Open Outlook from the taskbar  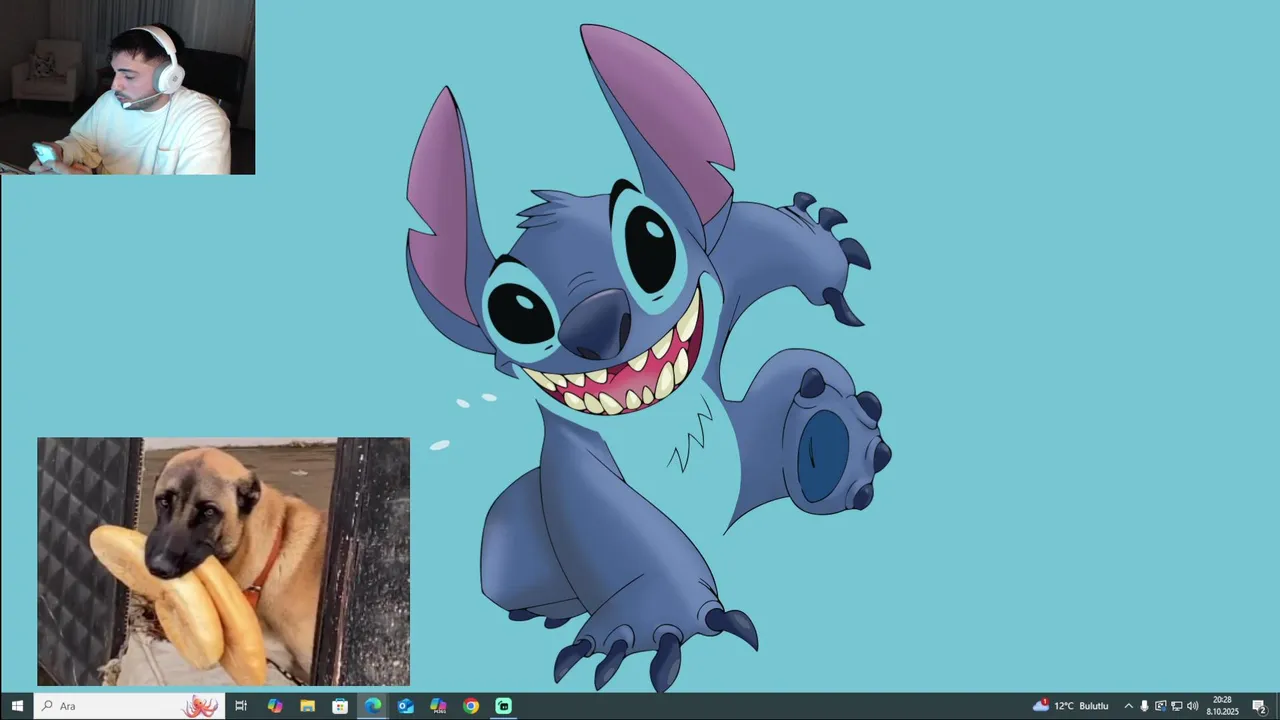coord(406,706)
